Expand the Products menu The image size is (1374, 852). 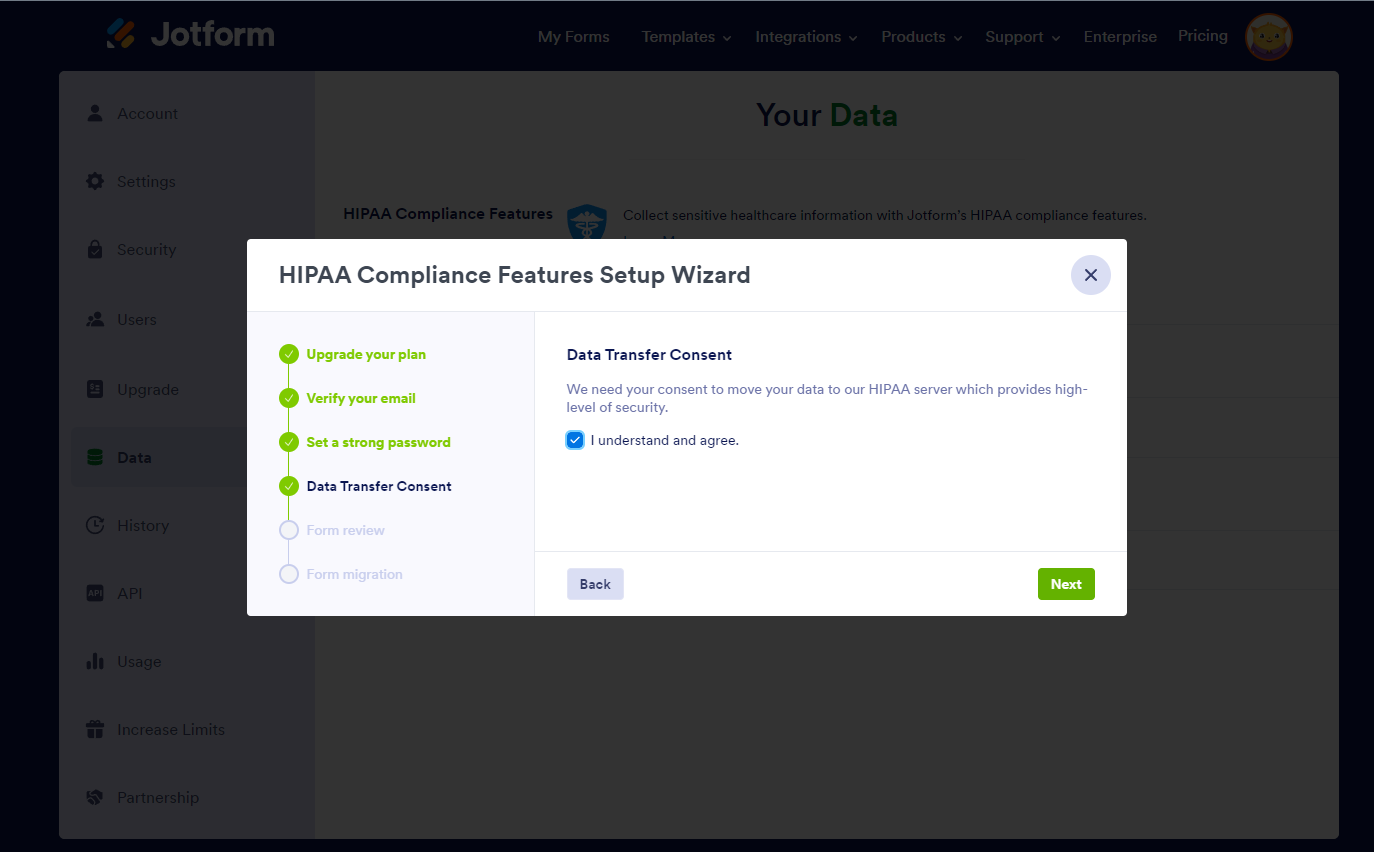921,37
